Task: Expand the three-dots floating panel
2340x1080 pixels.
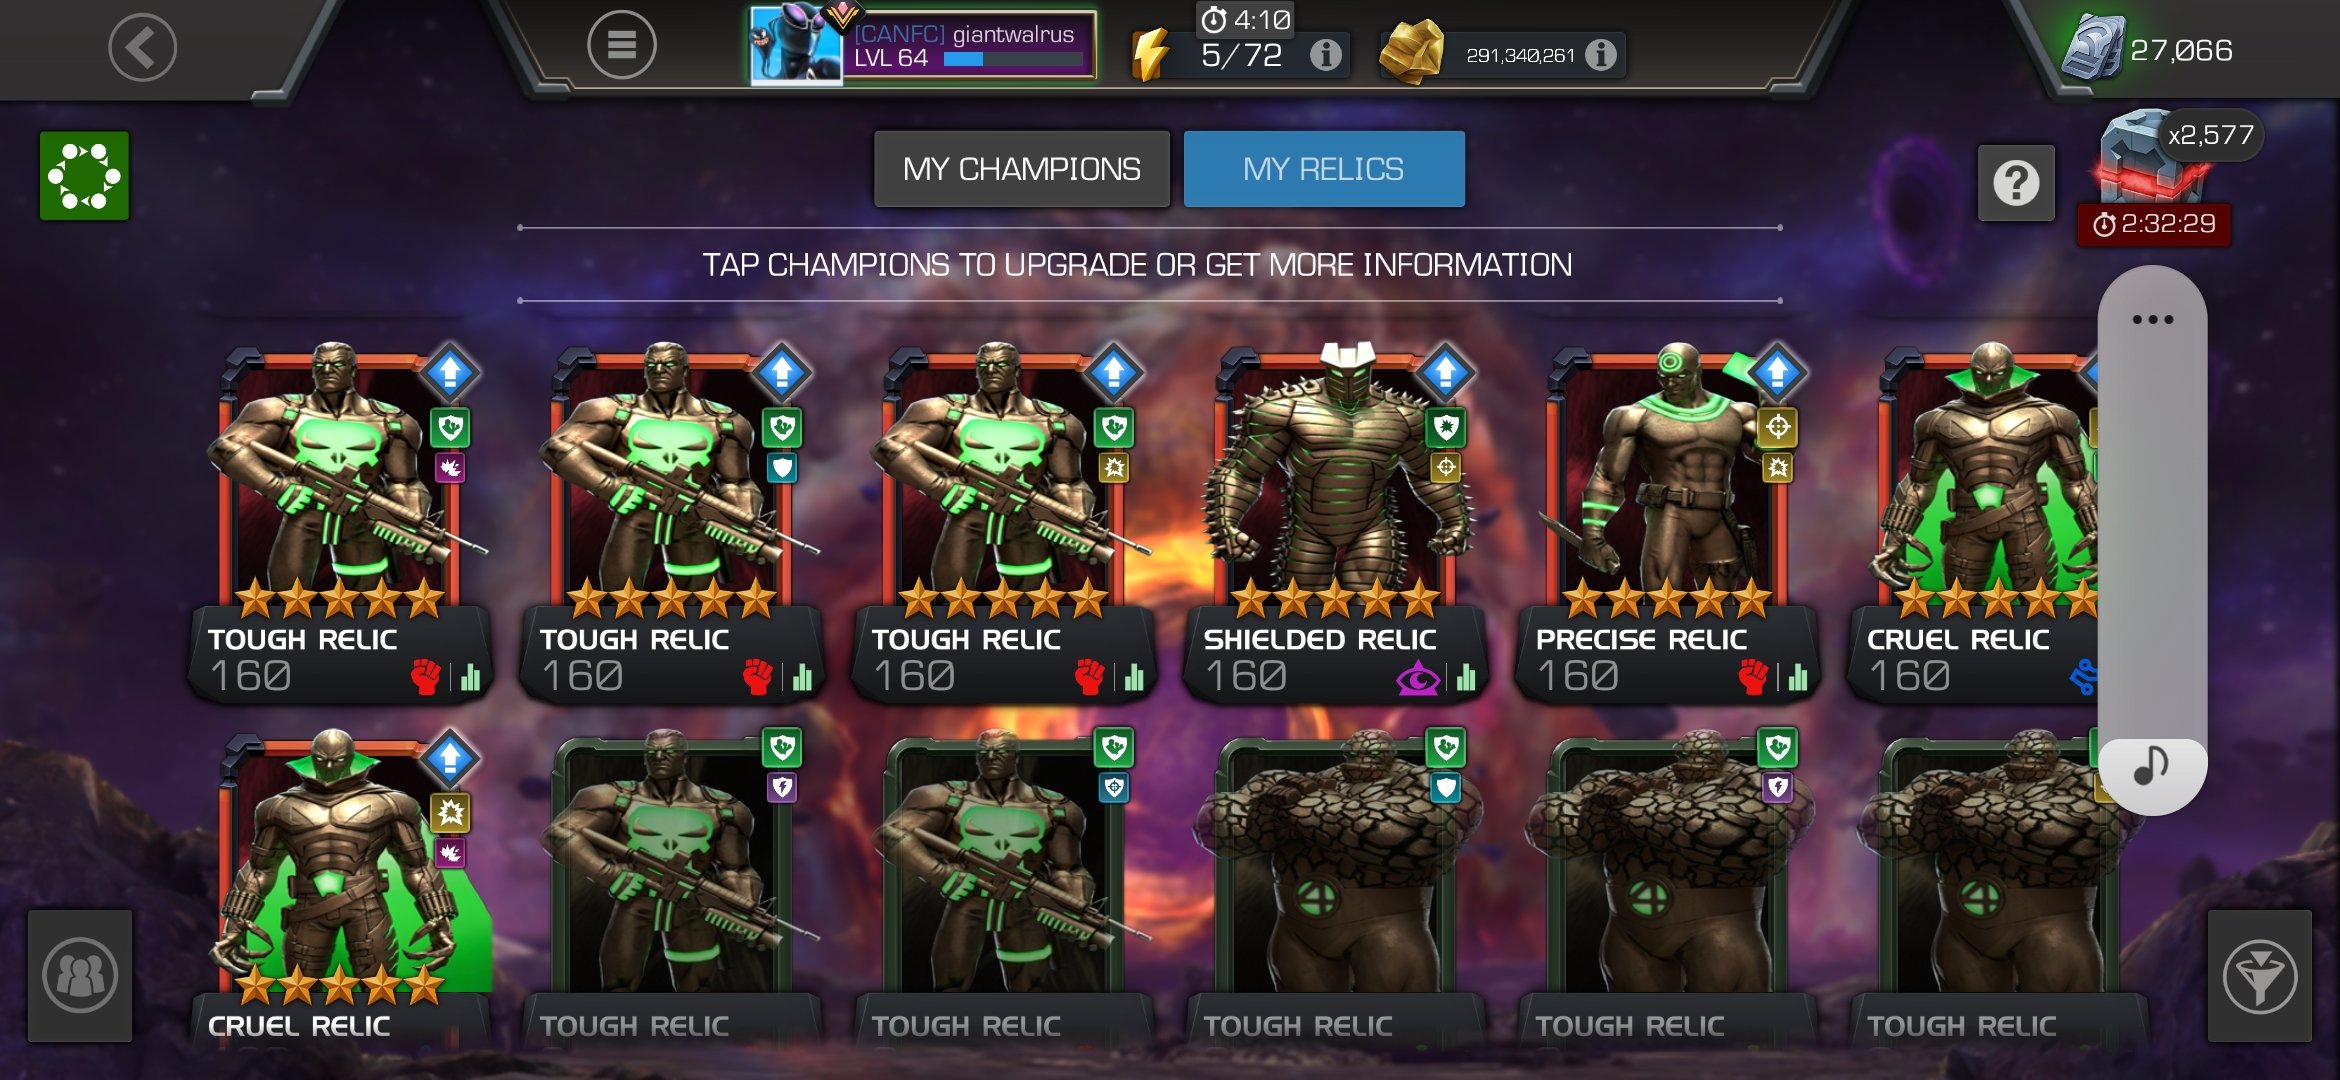Action: (x=2152, y=320)
